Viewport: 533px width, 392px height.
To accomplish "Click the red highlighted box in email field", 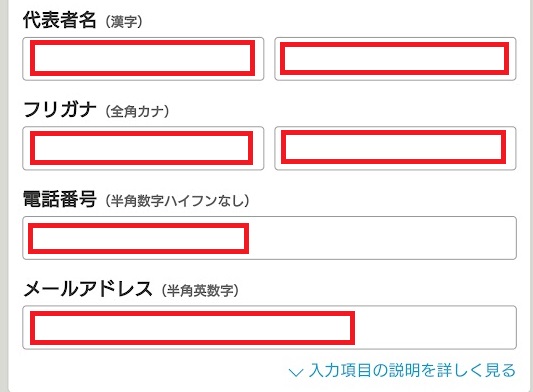I will coord(192,328).
